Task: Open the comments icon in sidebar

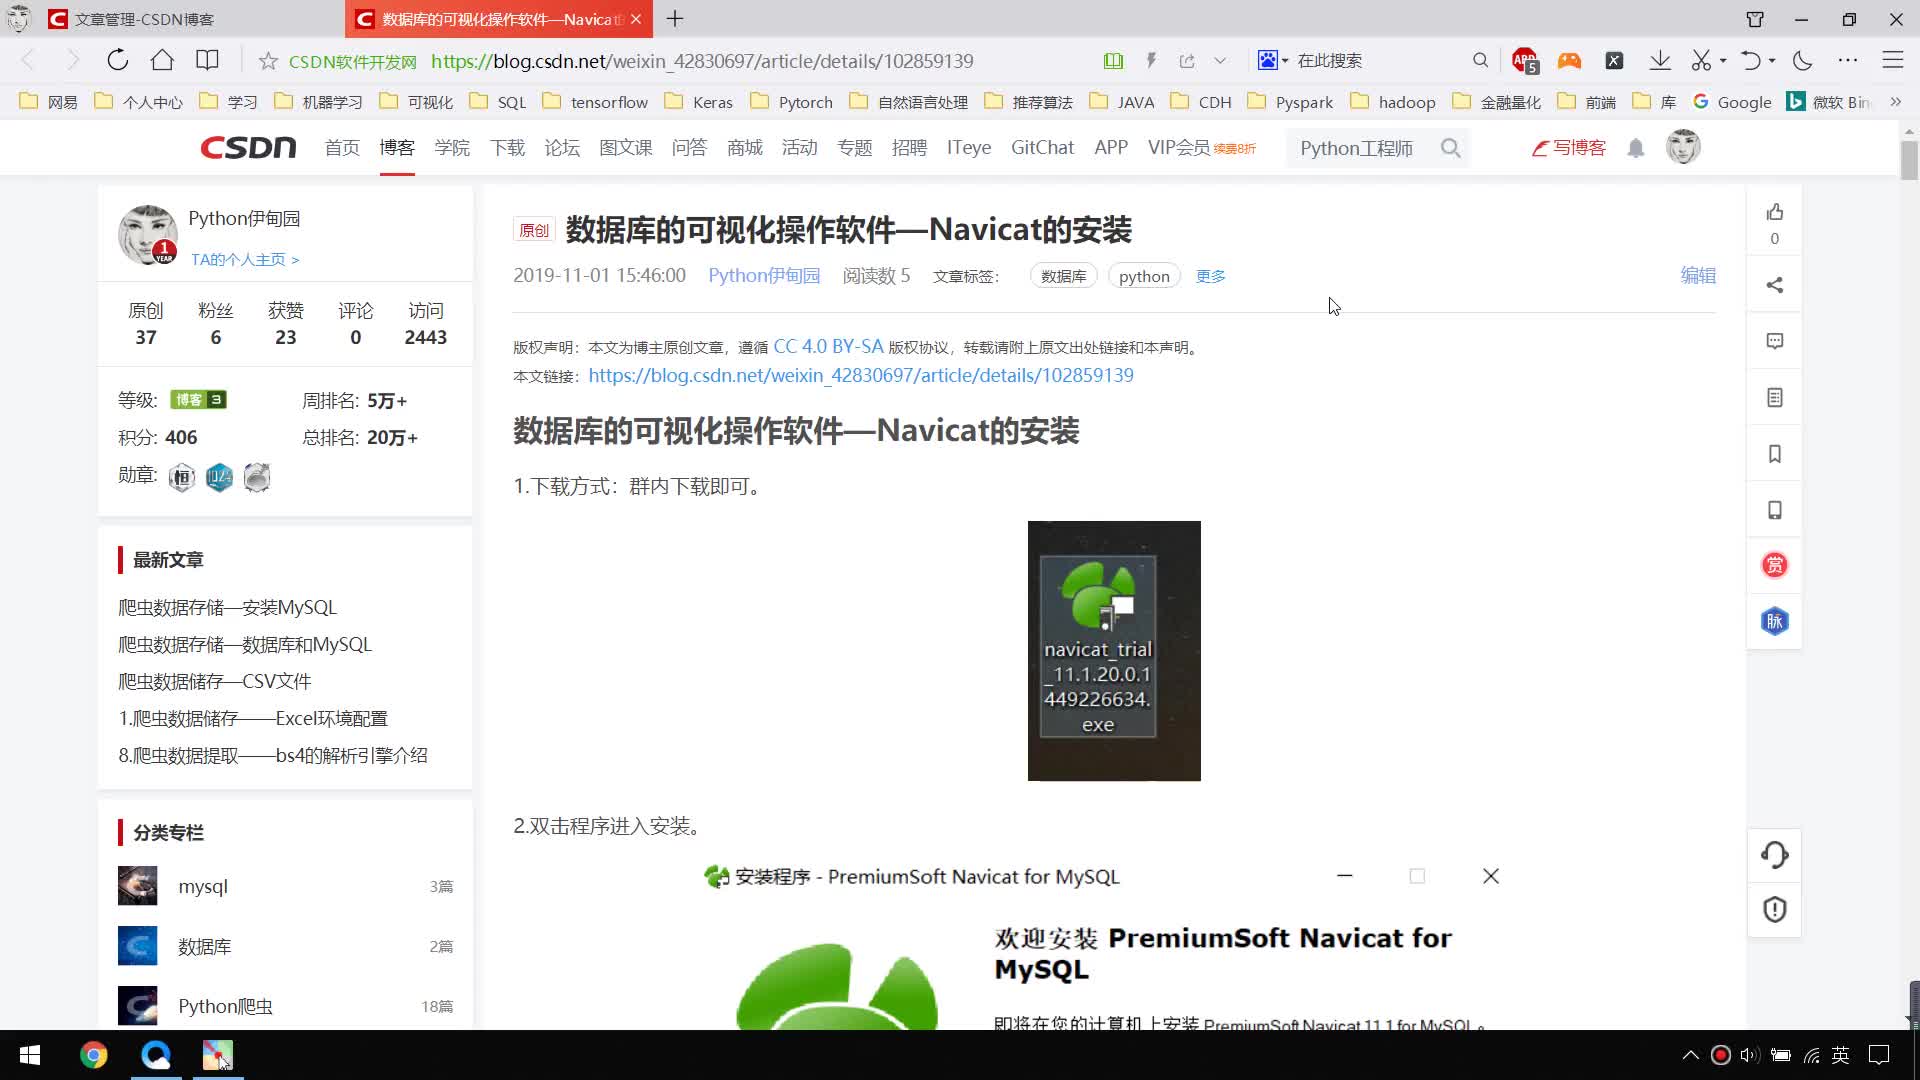Action: click(x=1774, y=341)
